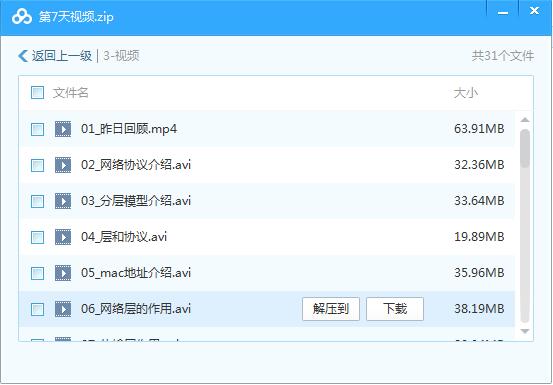Viewport: 553px width, 385px height.
Task: Click scrollbar down arrow
Action: click(x=525, y=331)
